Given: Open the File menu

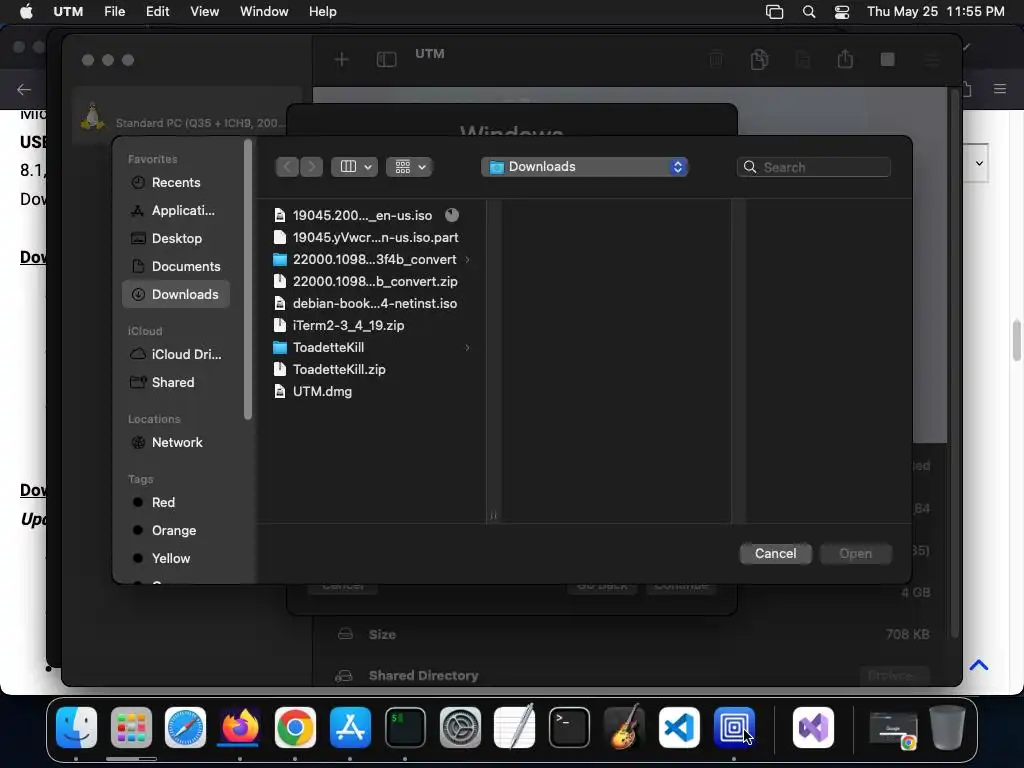Looking at the screenshot, I should (x=114, y=12).
